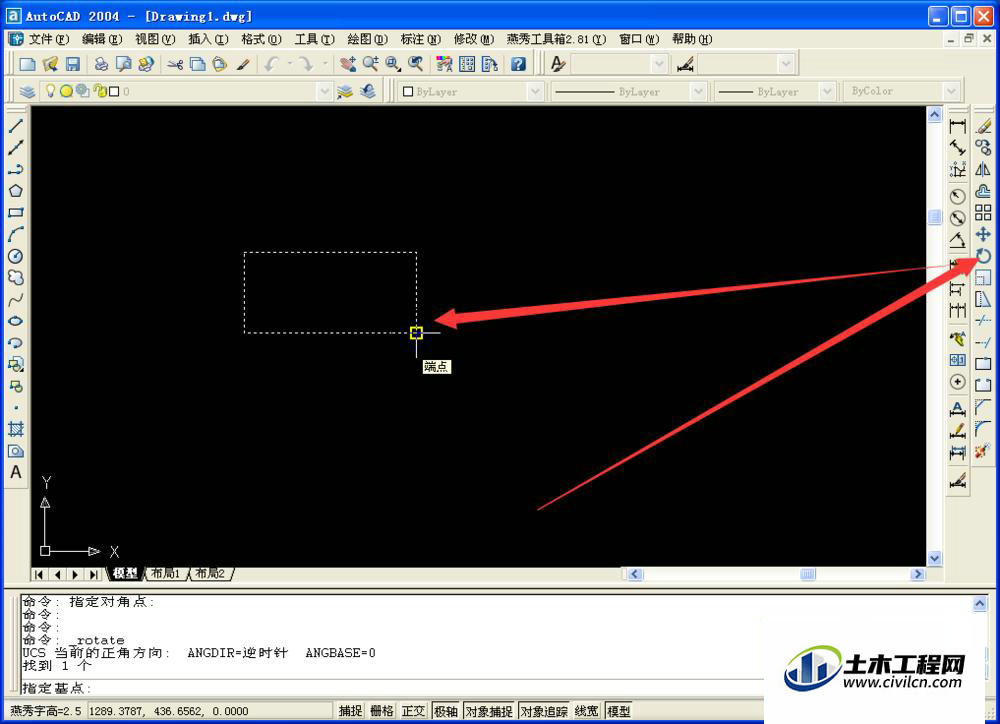
Task: Select the Spline draw tool
Action: 16,299
